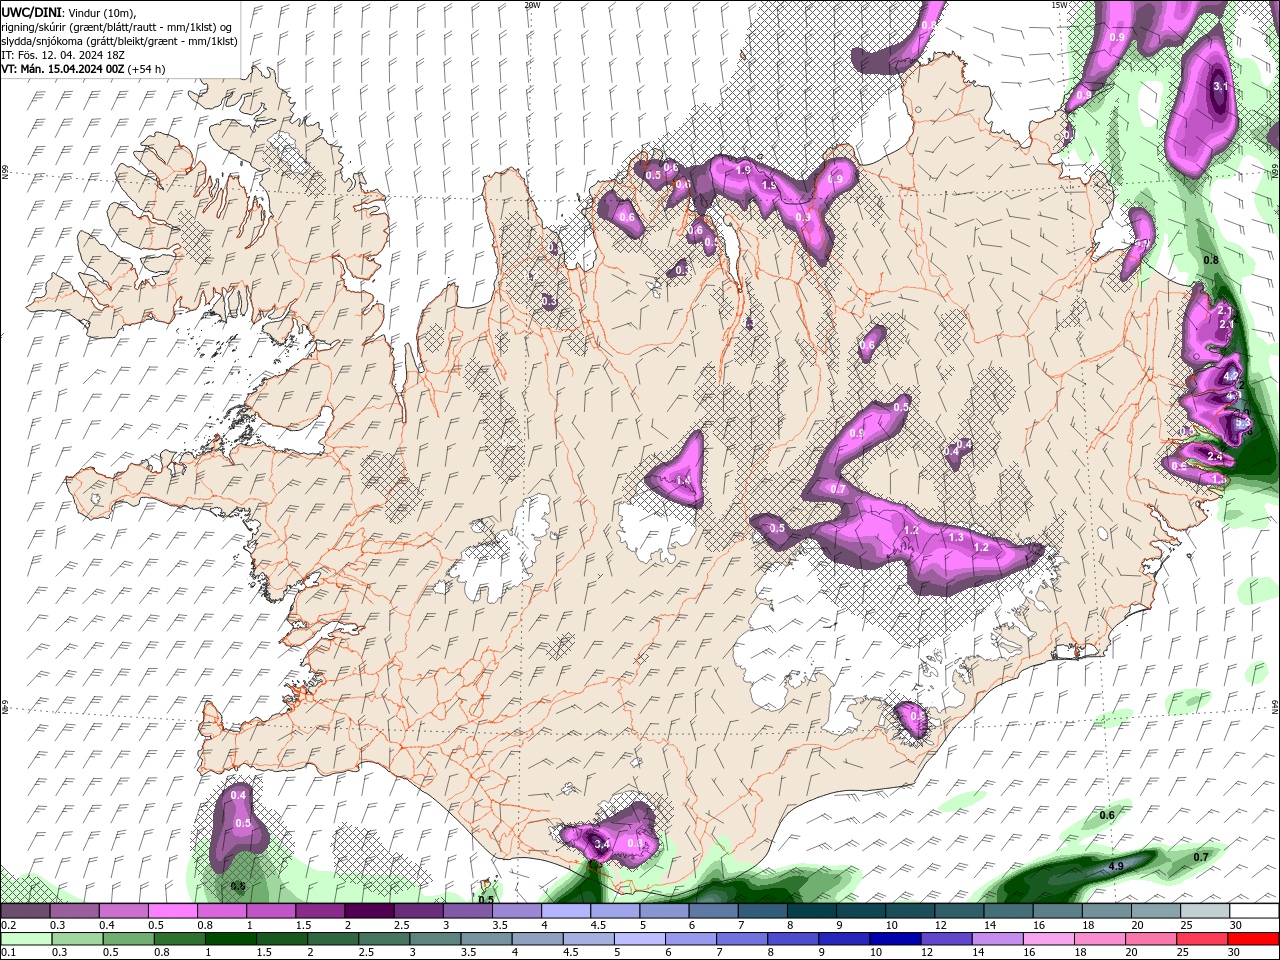Click the crimson swatch at 25 in rain scale
This screenshot has width=1280, height=960.
pyautogui.click(x=1202, y=939)
